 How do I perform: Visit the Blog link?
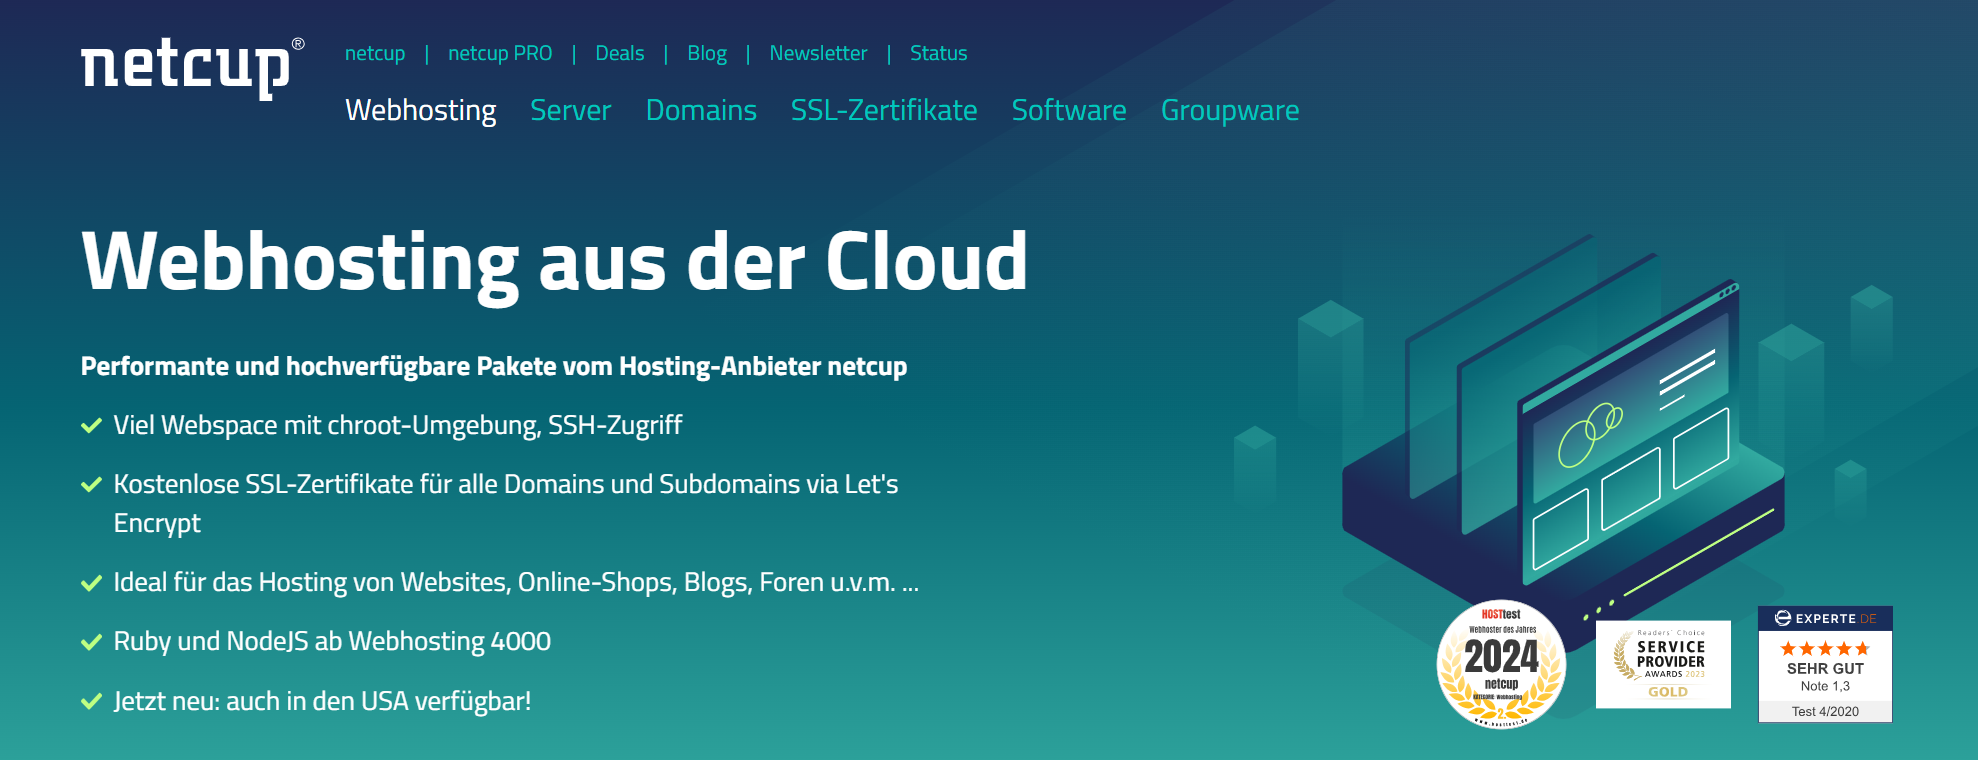[x=707, y=53]
